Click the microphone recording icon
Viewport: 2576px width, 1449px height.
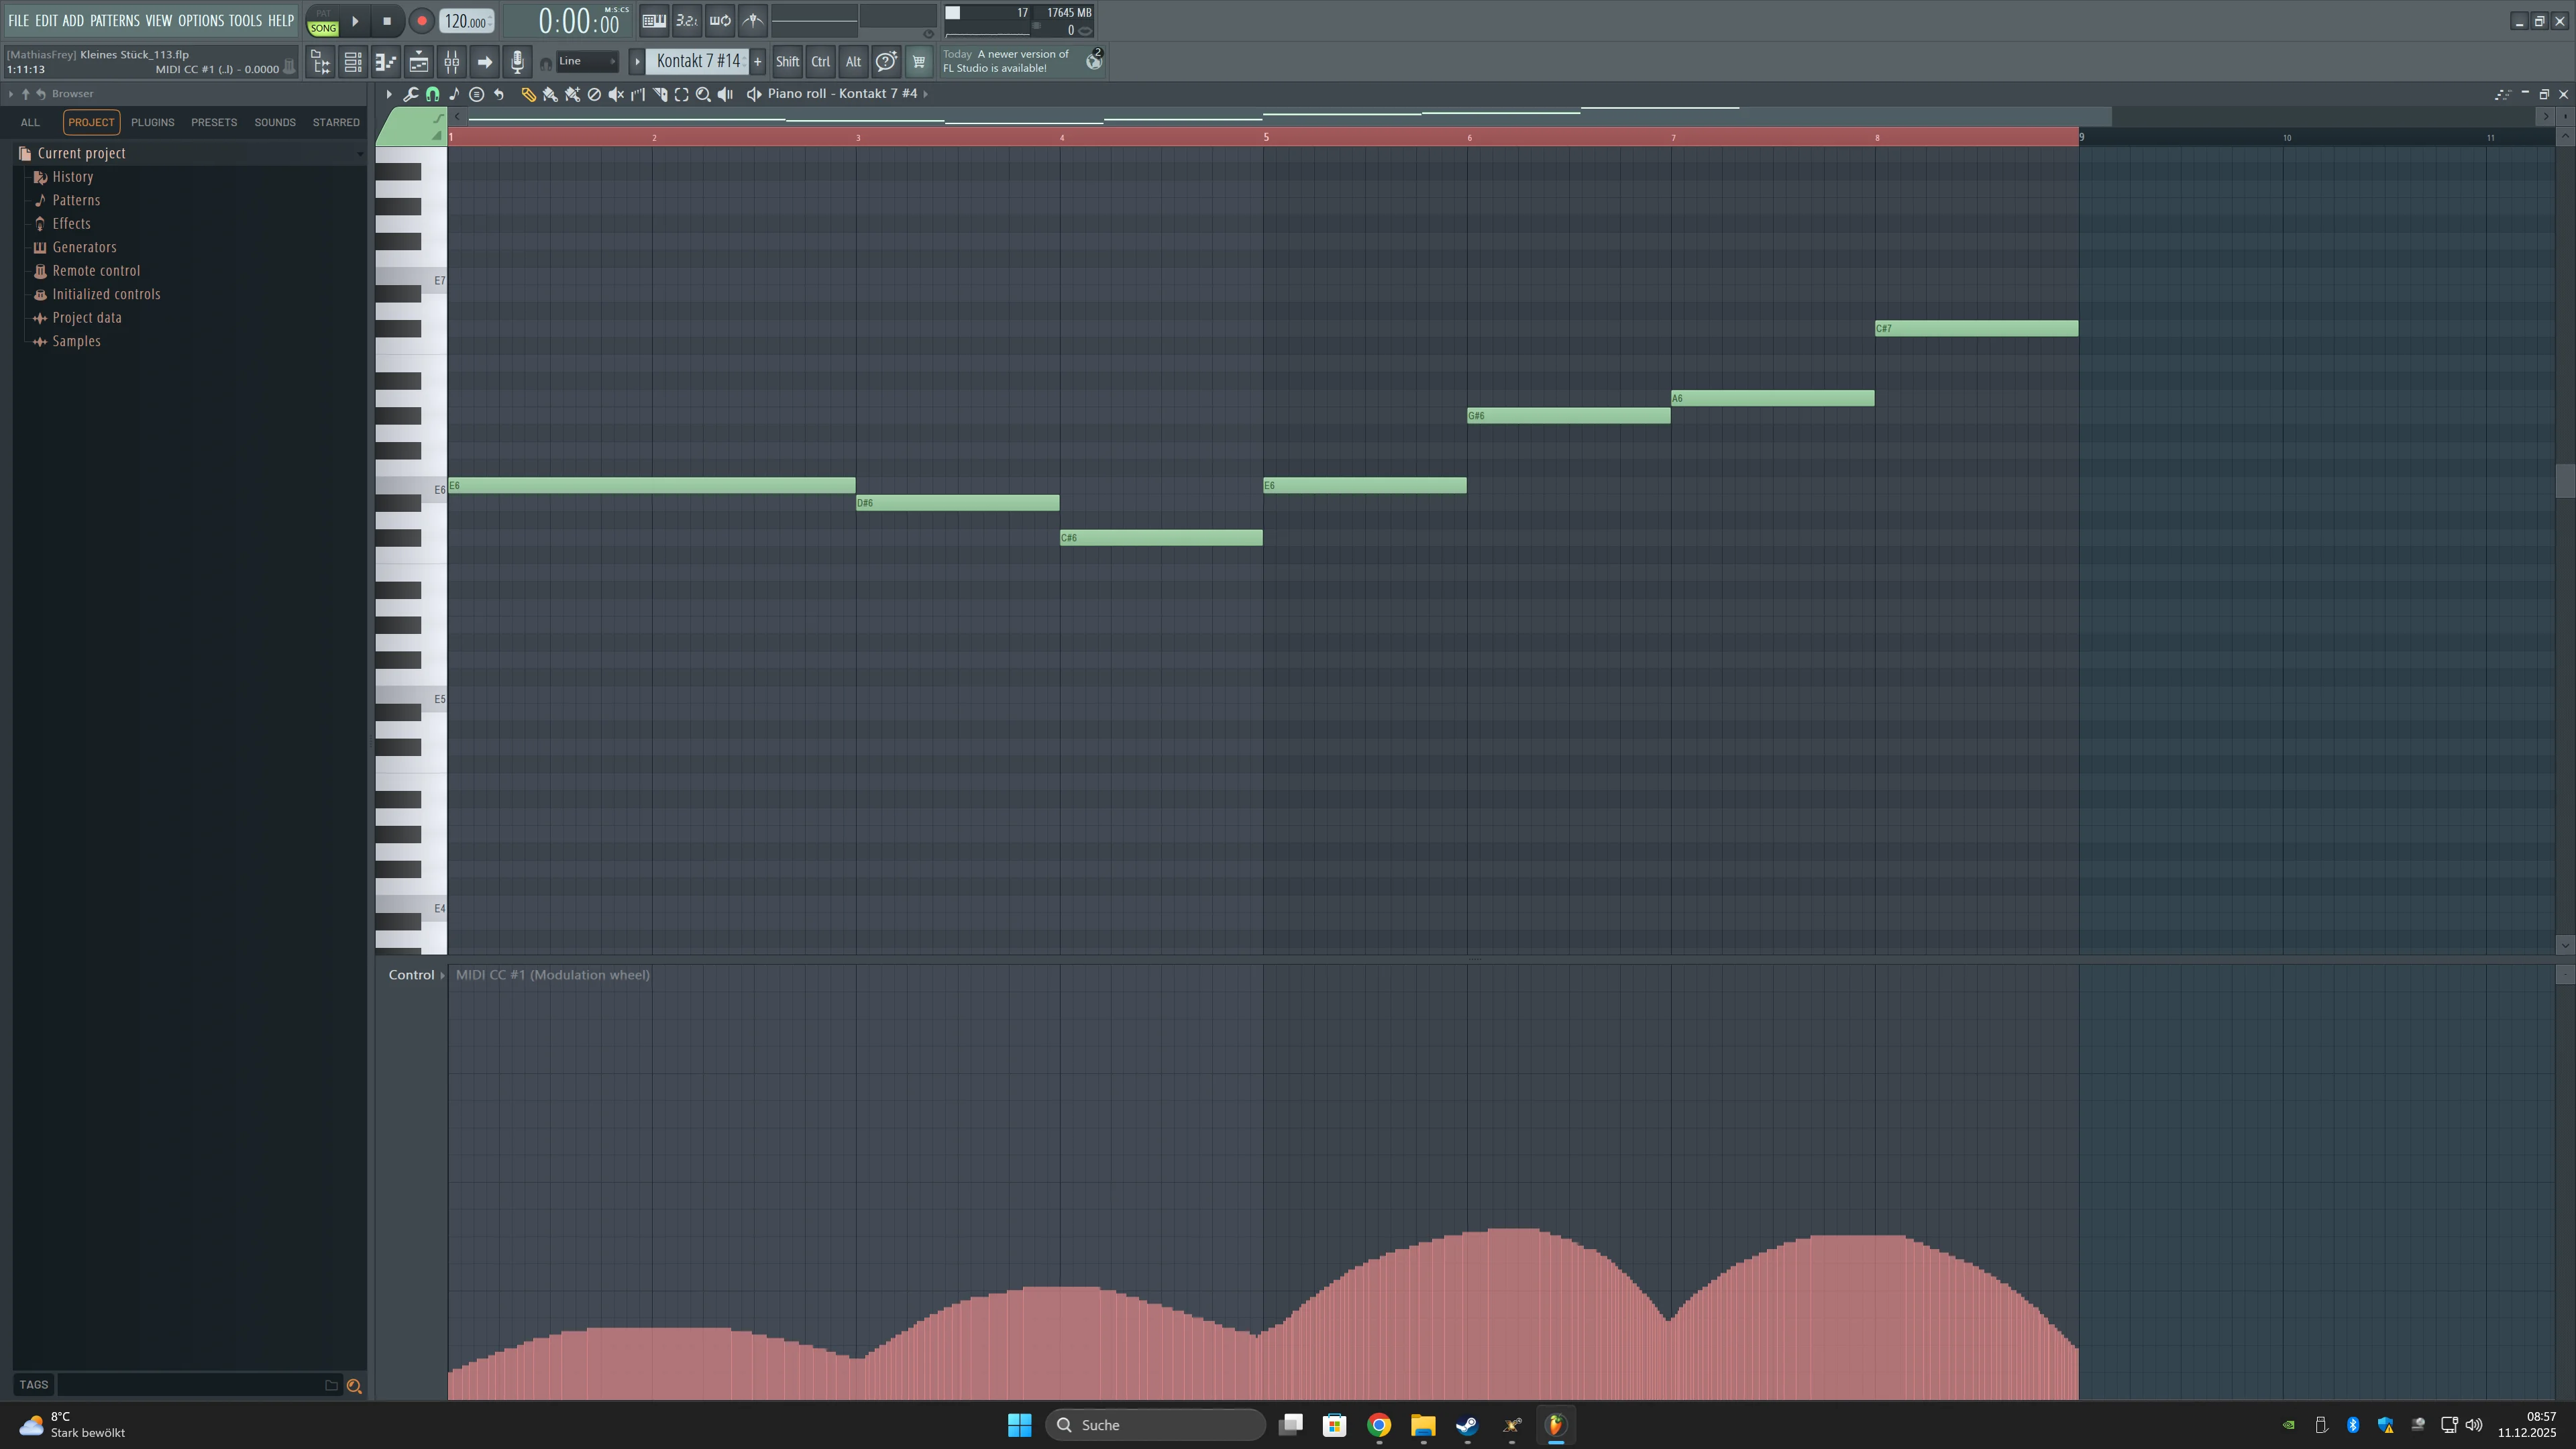tap(517, 62)
